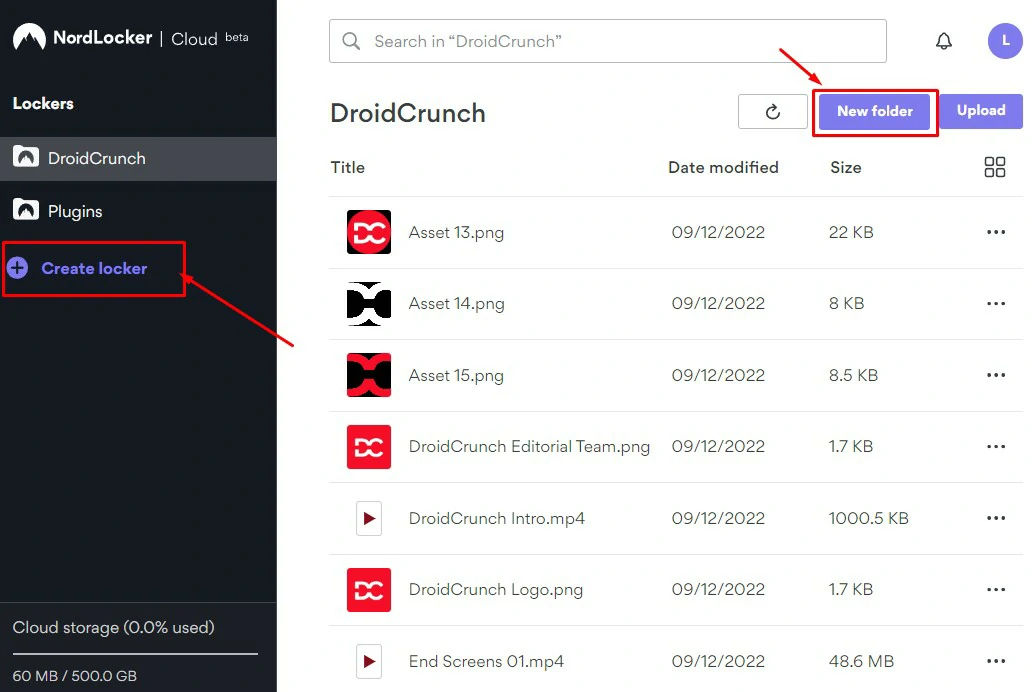Click the Plugins locker icon in sidebar
The width and height of the screenshot is (1036, 692).
pos(26,210)
